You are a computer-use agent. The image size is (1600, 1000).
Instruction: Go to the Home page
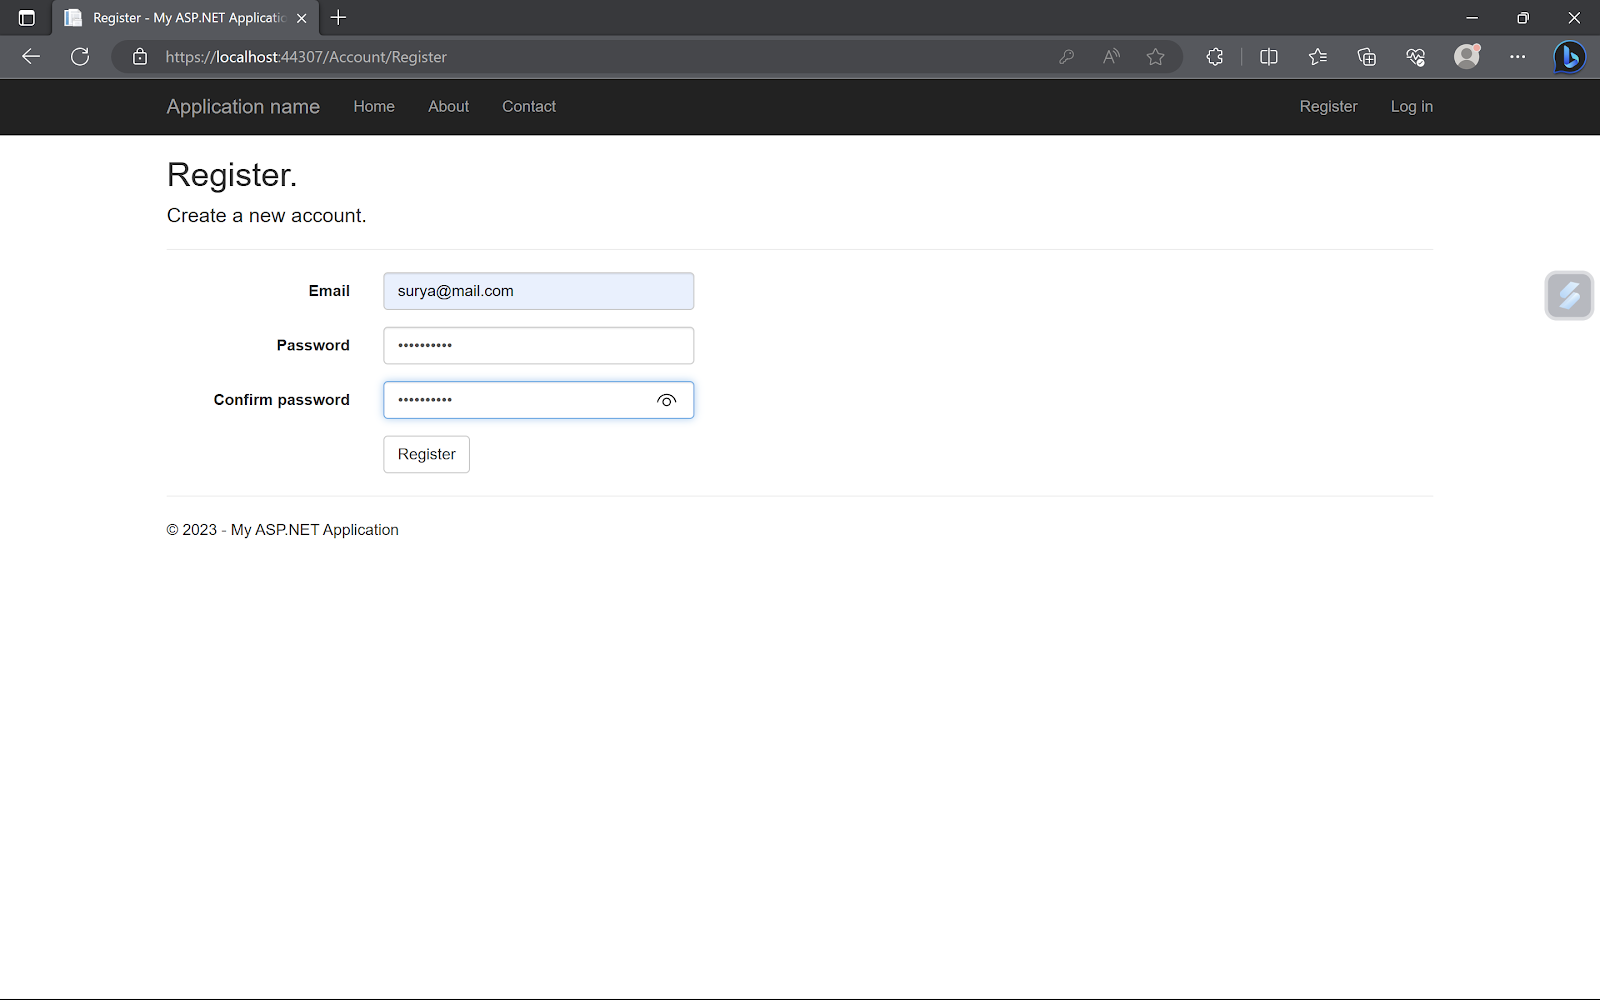pos(374,107)
